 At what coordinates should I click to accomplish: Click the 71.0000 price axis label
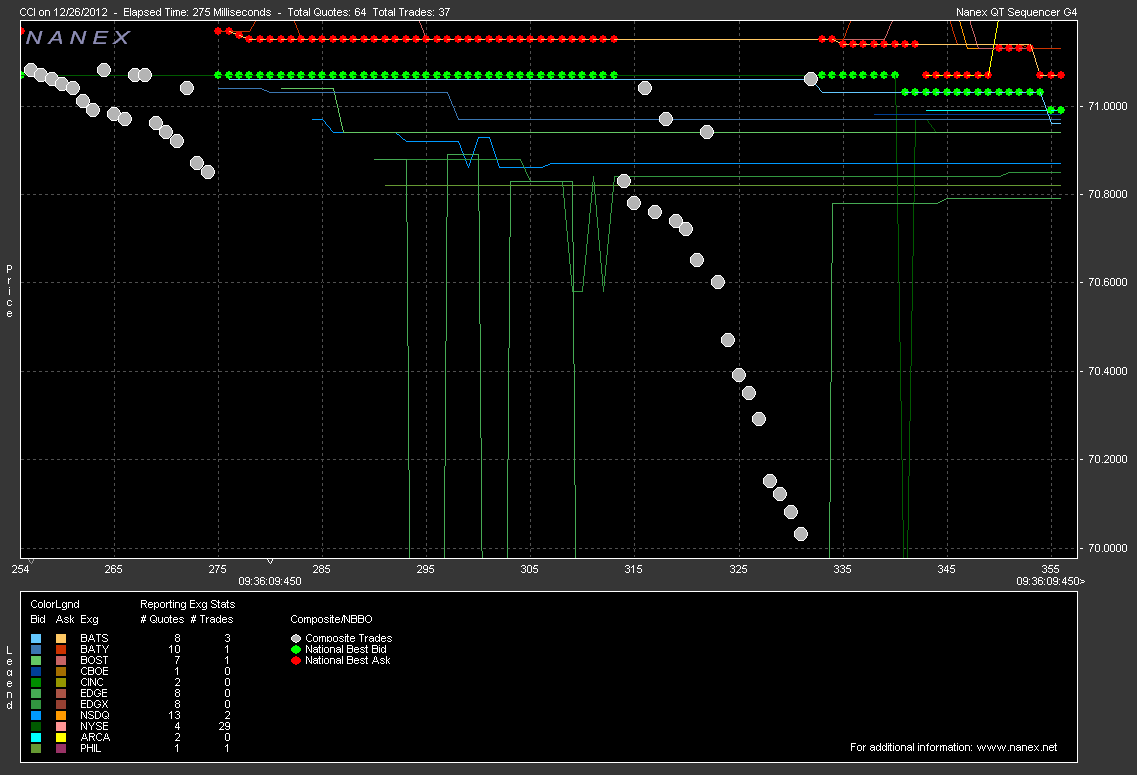(x=1108, y=107)
